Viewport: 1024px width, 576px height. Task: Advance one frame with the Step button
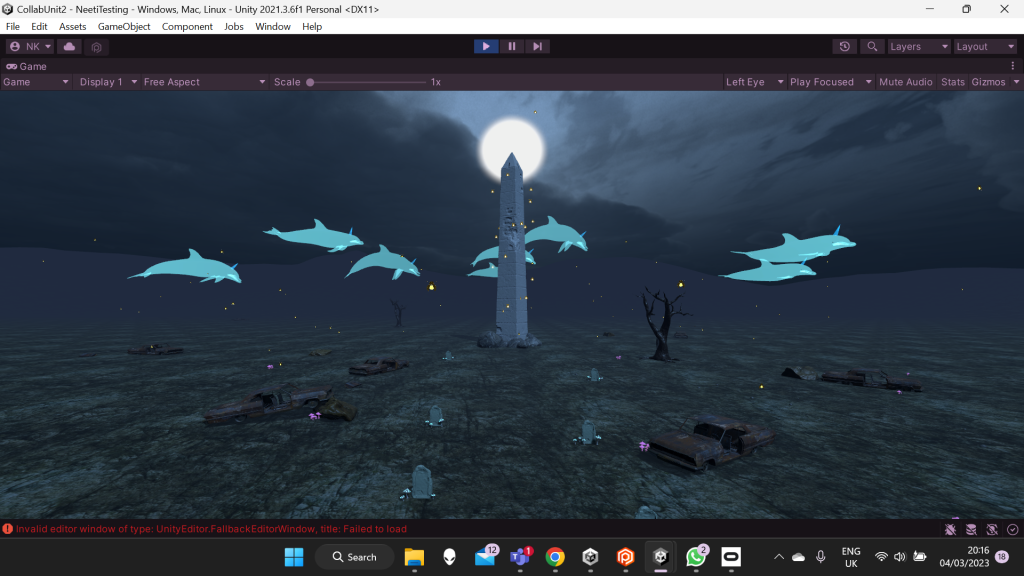tap(537, 46)
